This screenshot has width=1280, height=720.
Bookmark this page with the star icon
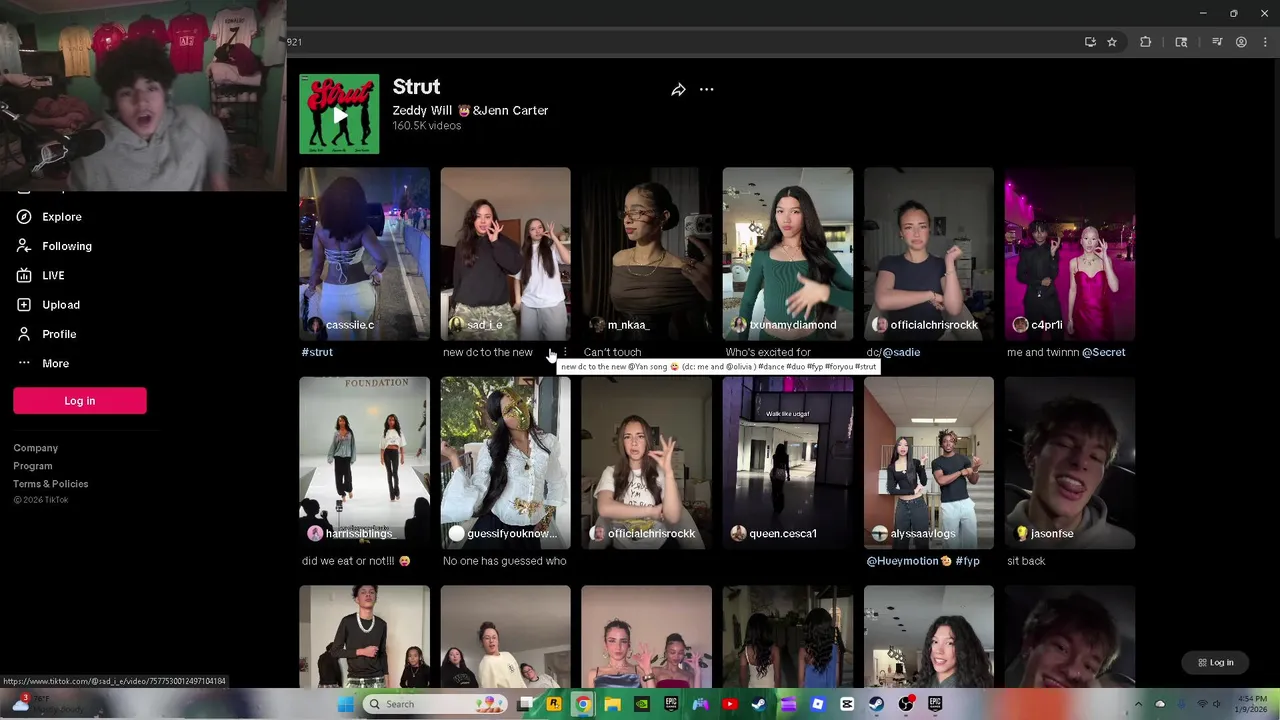pos(1112,42)
